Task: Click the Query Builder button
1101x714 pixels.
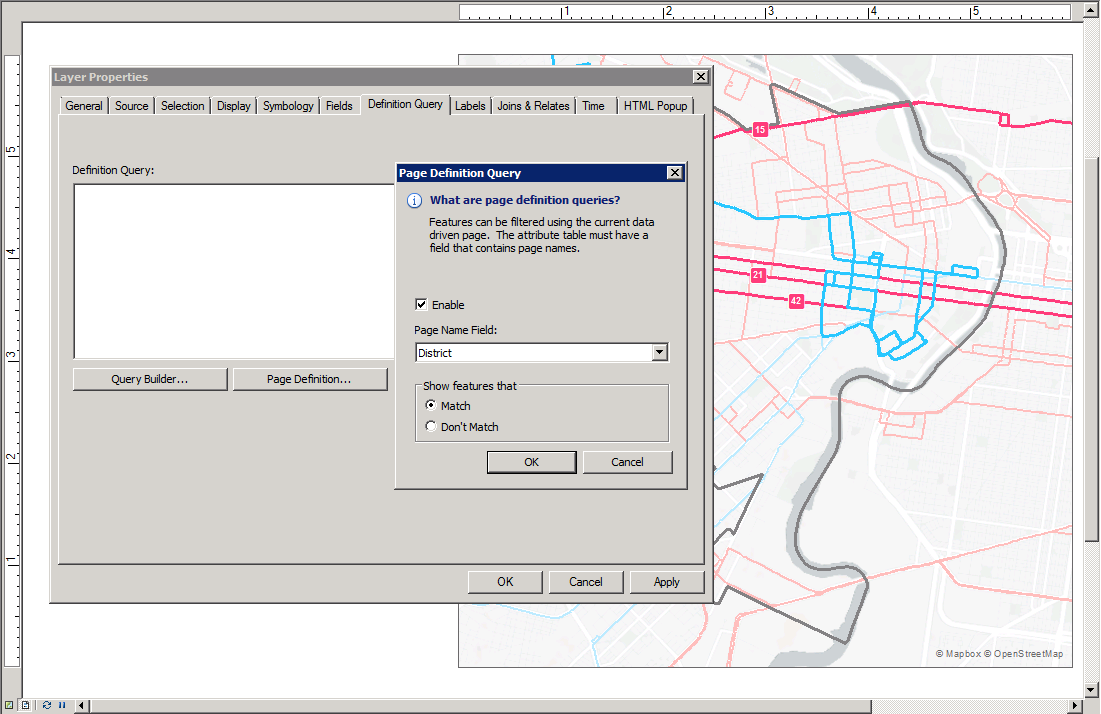Action: (x=150, y=379)
